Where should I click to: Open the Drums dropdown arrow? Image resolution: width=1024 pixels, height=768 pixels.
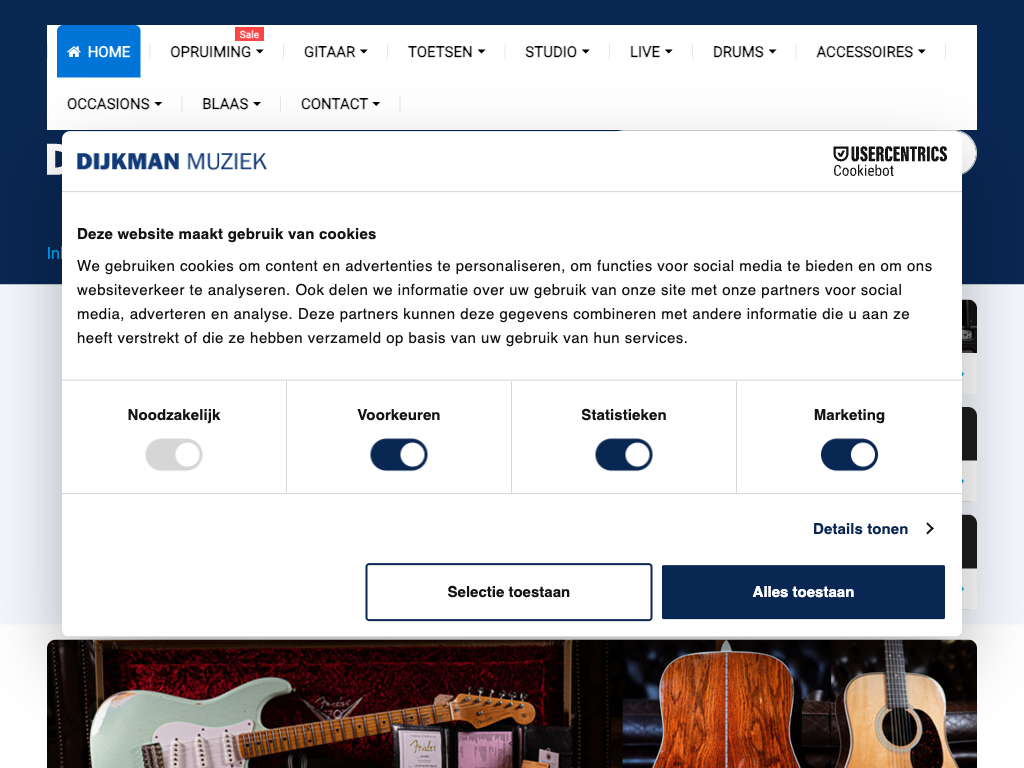773,52
